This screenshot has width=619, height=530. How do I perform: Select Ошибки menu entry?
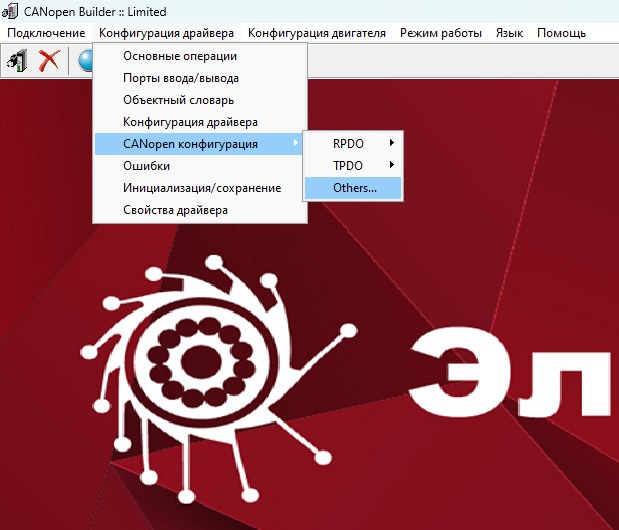[x=200, y=166]
